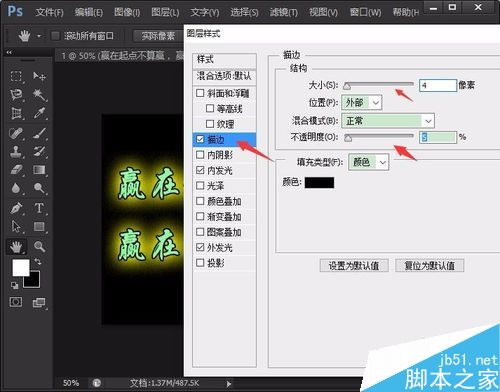The image size is (500, 392).
Task: Select the Brush tool
Action: pos(39,133)
